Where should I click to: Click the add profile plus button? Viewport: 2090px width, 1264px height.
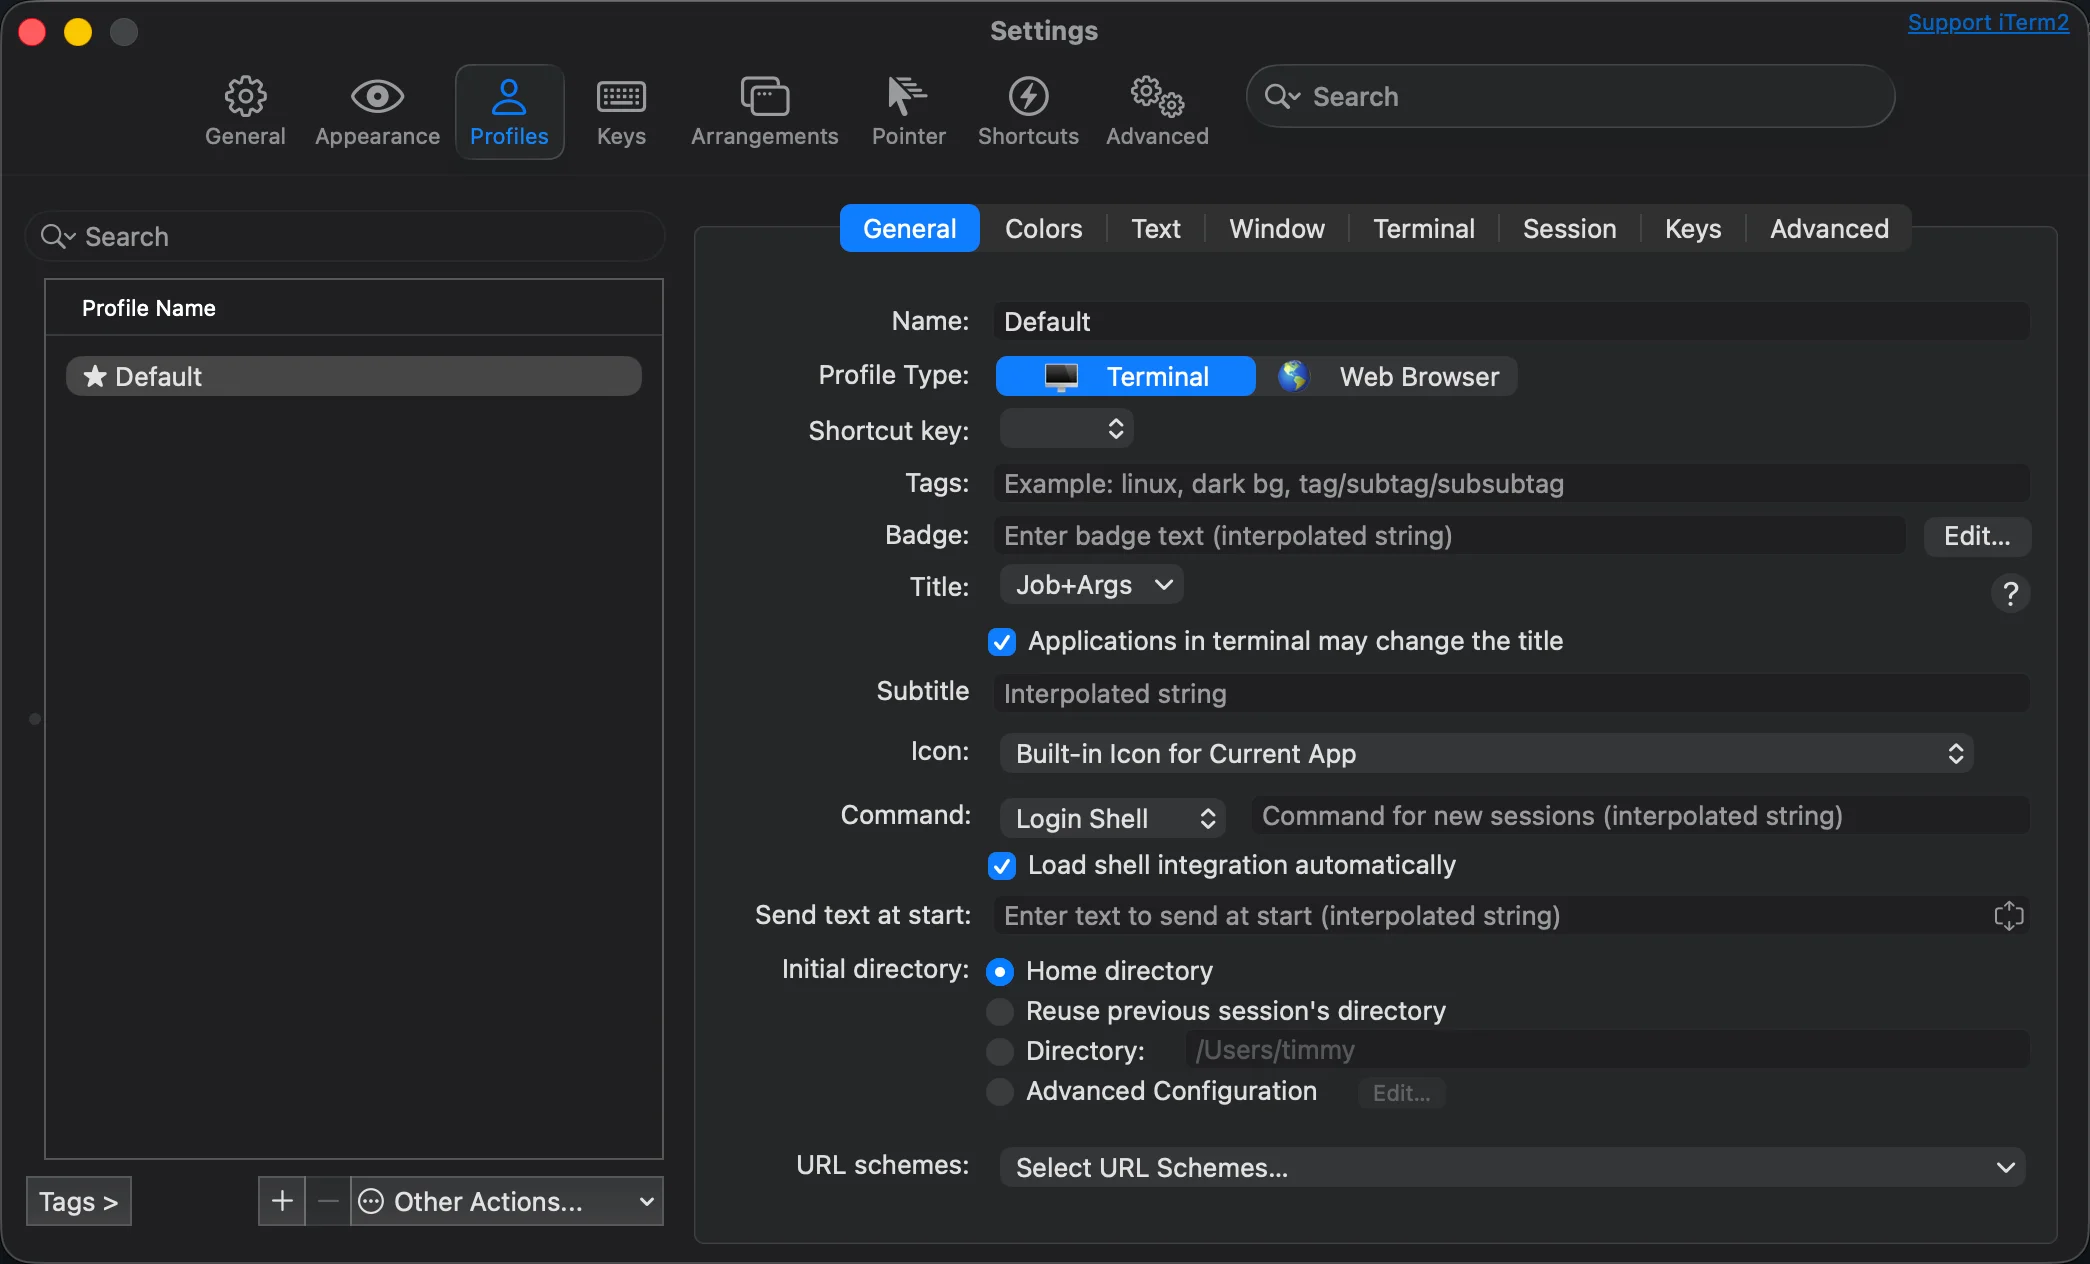point(282,1201)
